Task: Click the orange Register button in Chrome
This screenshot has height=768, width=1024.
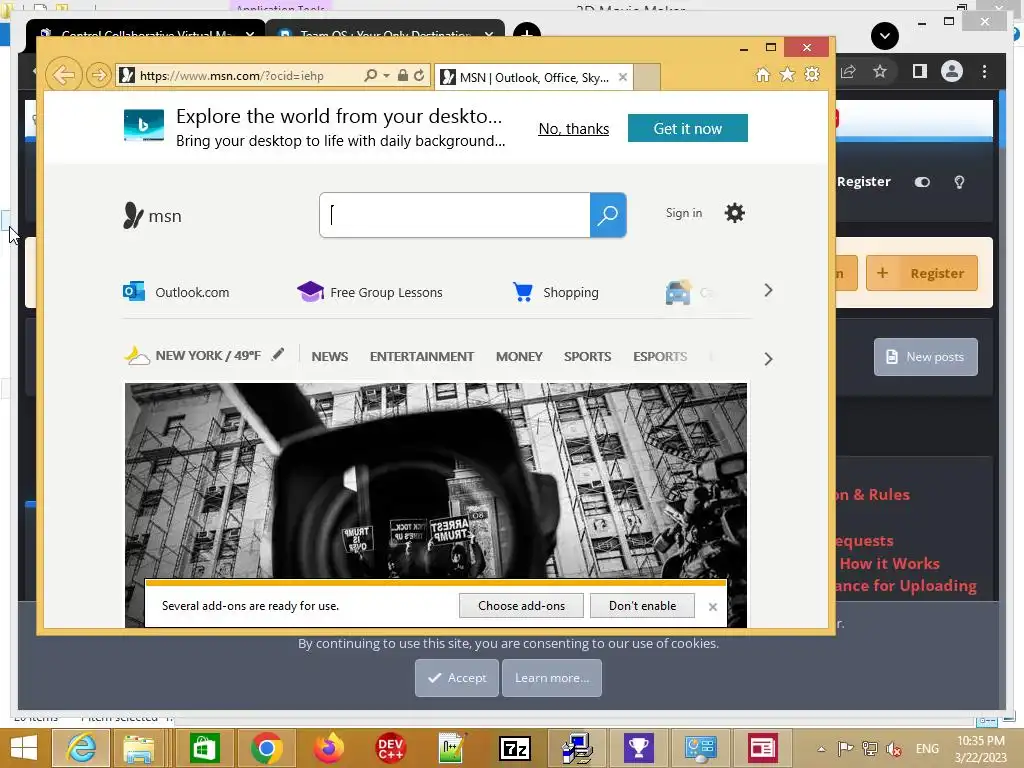Action: (x=921, y=273)
